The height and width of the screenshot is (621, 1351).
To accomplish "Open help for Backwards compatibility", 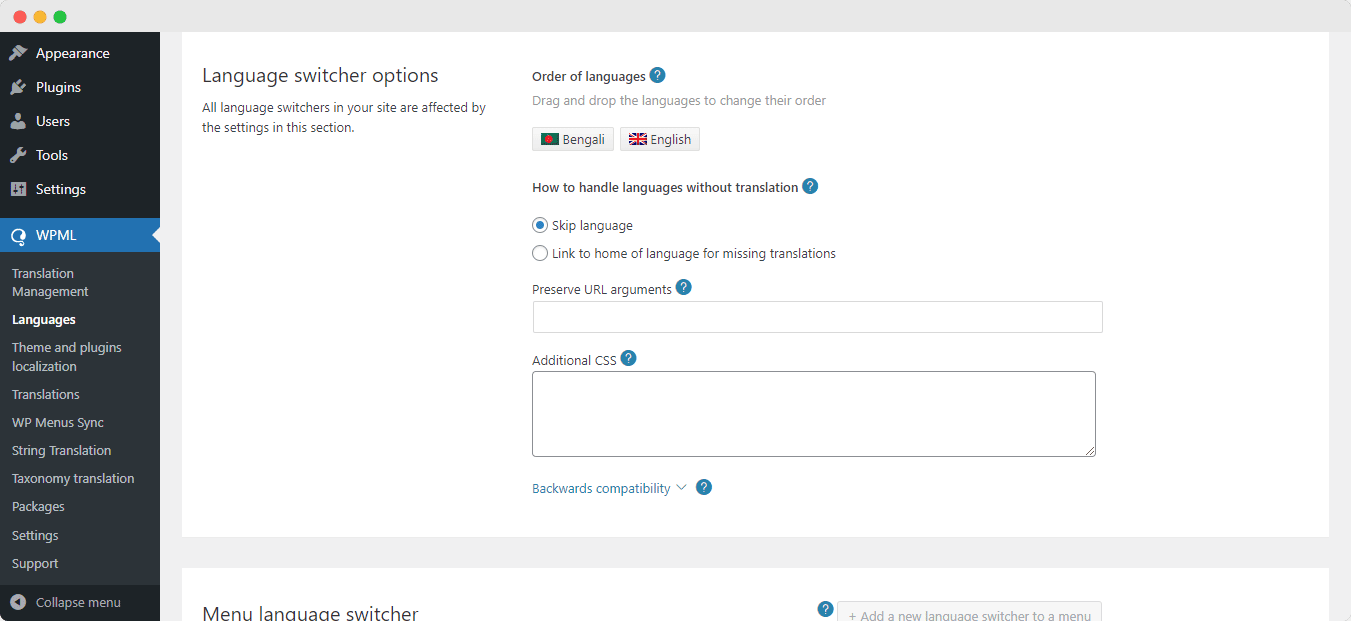I will click(x=704, y=487).
